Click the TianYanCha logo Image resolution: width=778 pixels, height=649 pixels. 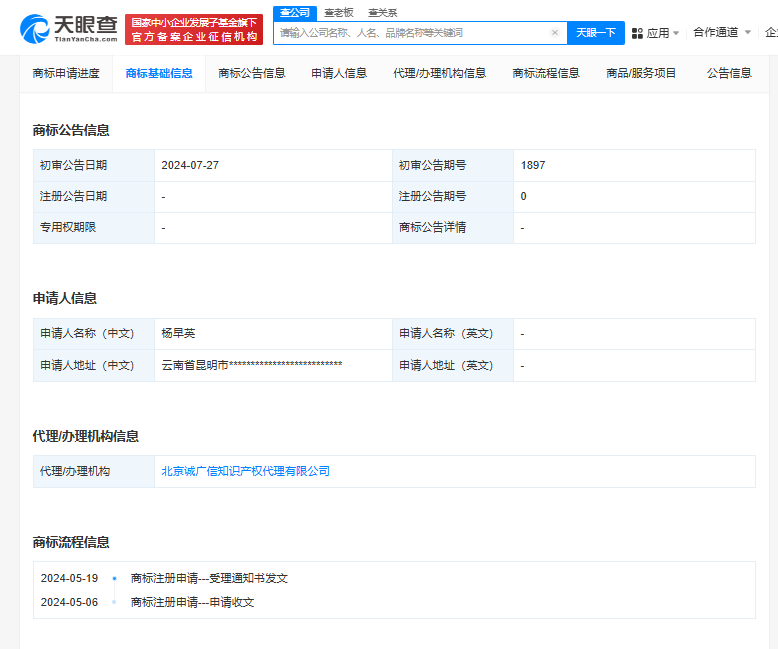click(x=68, y=29)
